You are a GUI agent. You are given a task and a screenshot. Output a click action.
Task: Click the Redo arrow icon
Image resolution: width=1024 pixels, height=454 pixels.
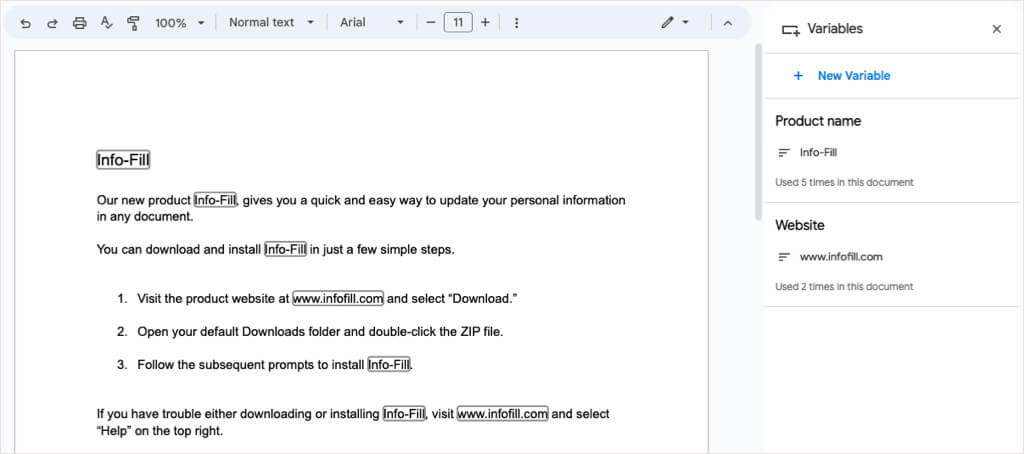(52, 23)
